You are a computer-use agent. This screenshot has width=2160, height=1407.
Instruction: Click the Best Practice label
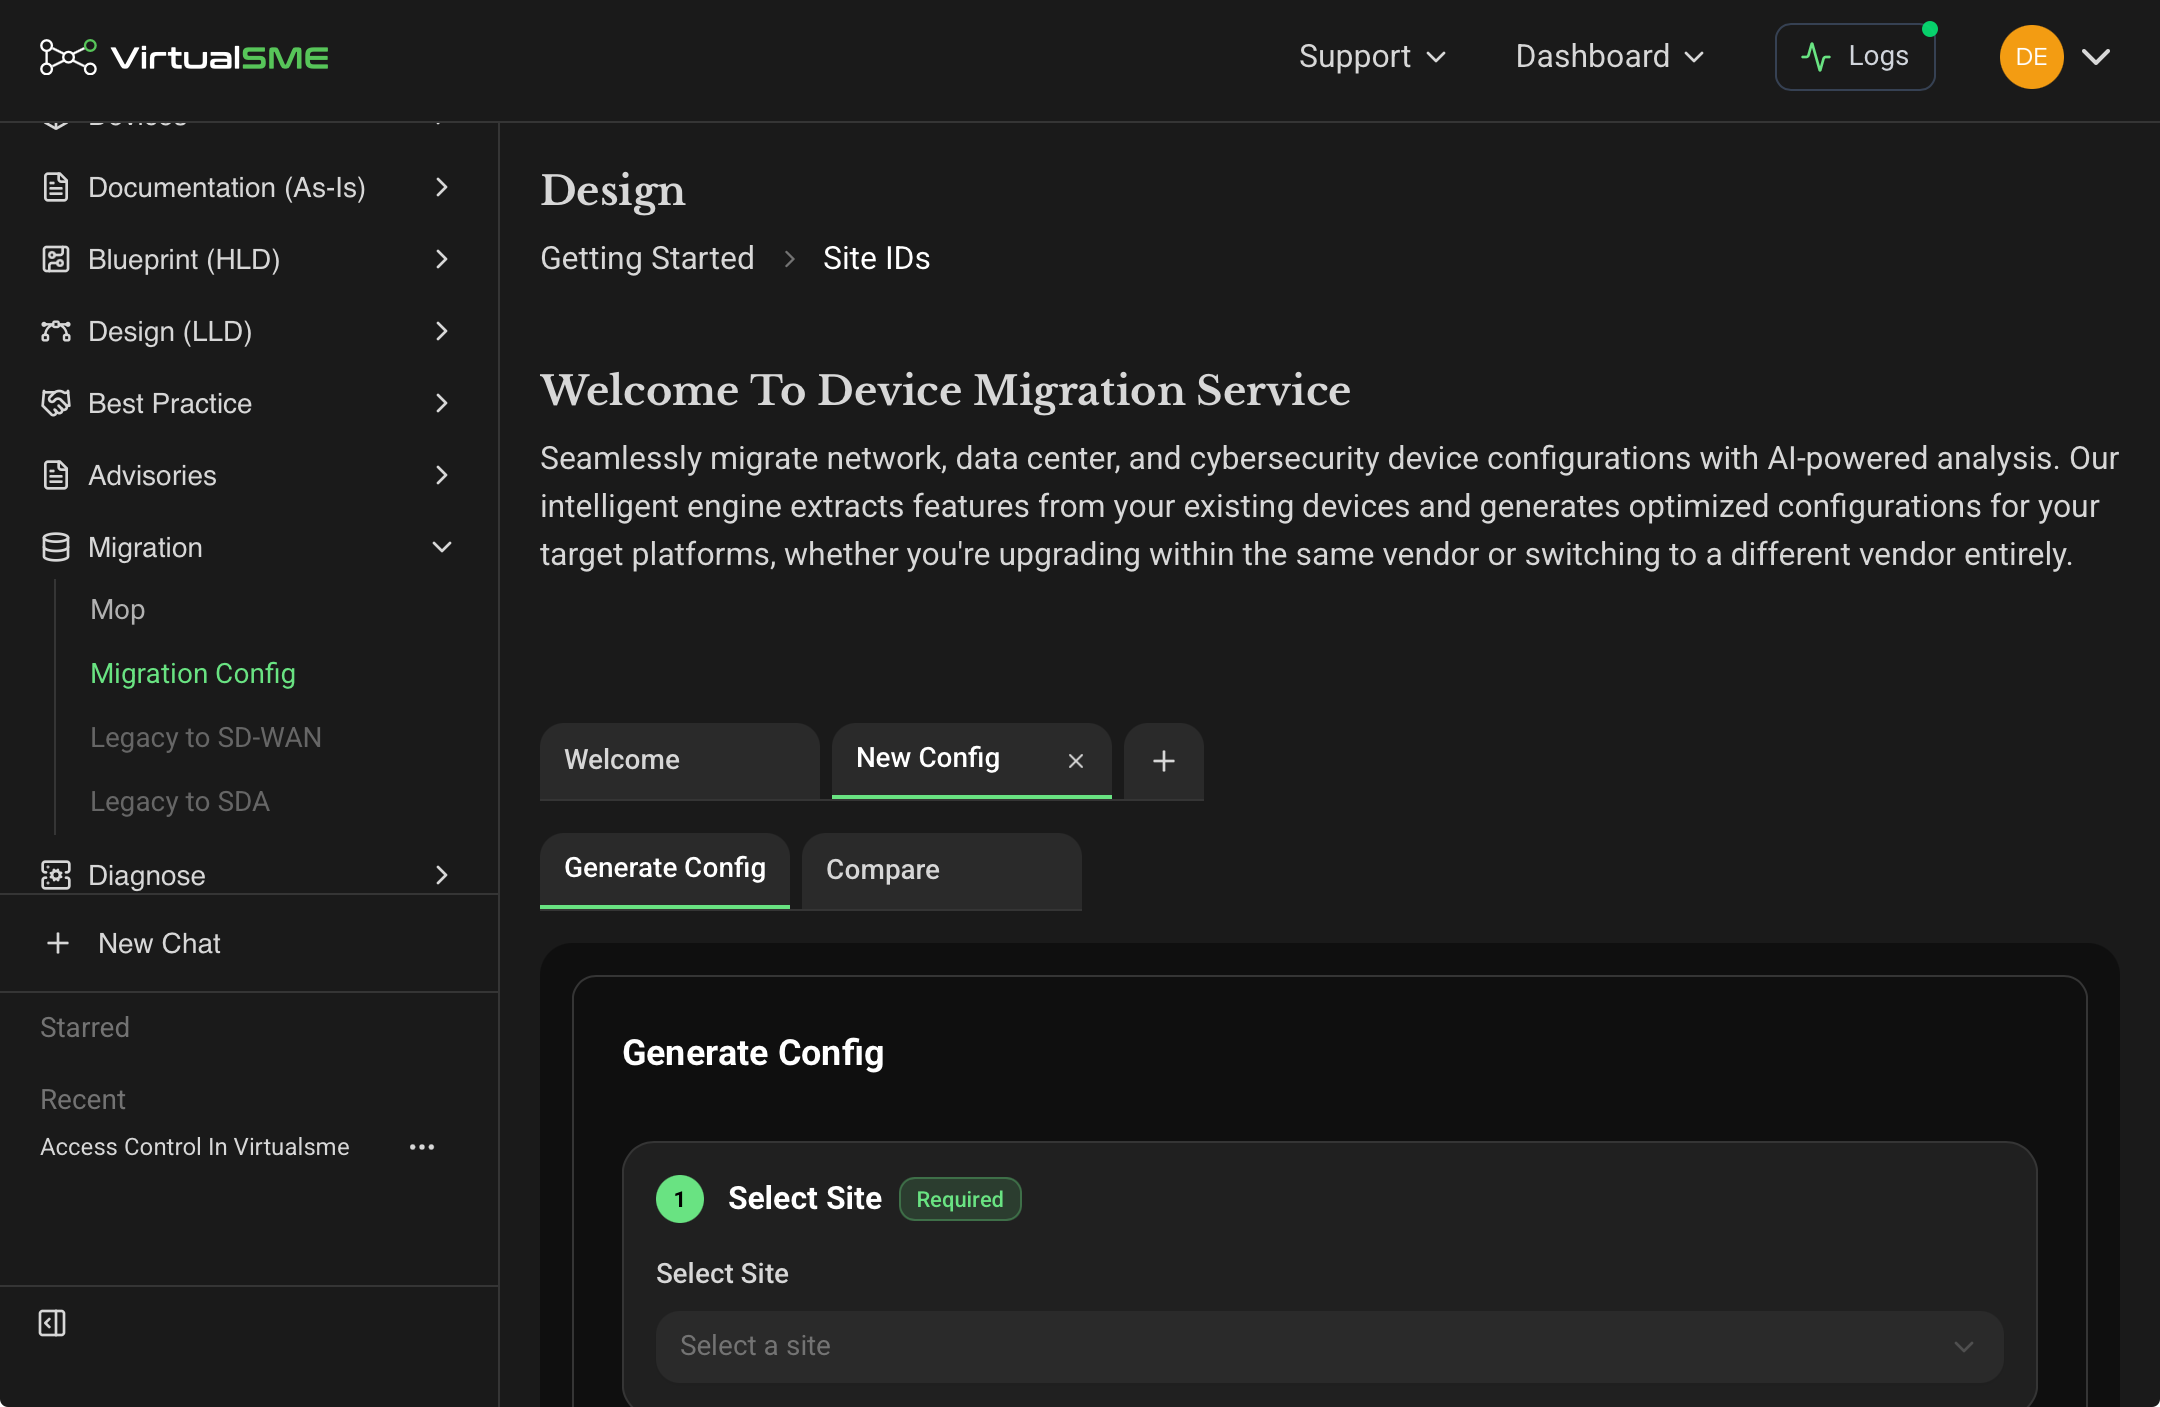coord(170,403)
